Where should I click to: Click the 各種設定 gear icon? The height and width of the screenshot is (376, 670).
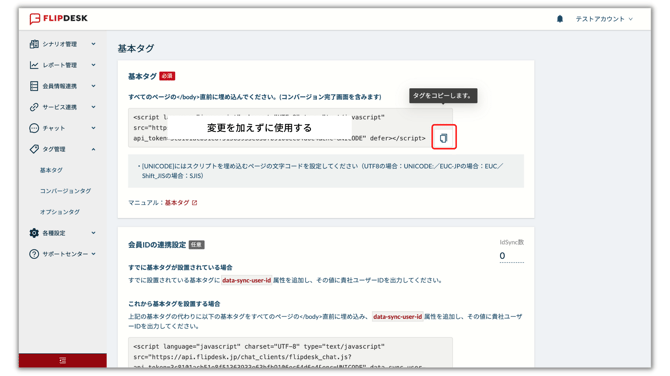34,233
